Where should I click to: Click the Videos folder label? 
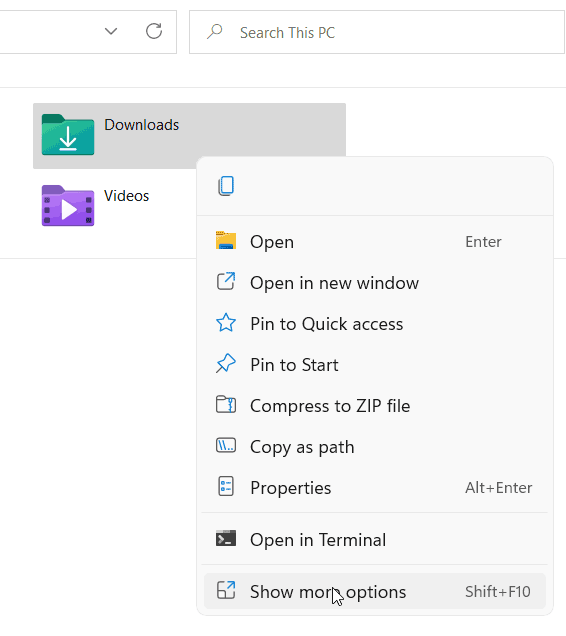pyautogui.click(x=127, y=196)
